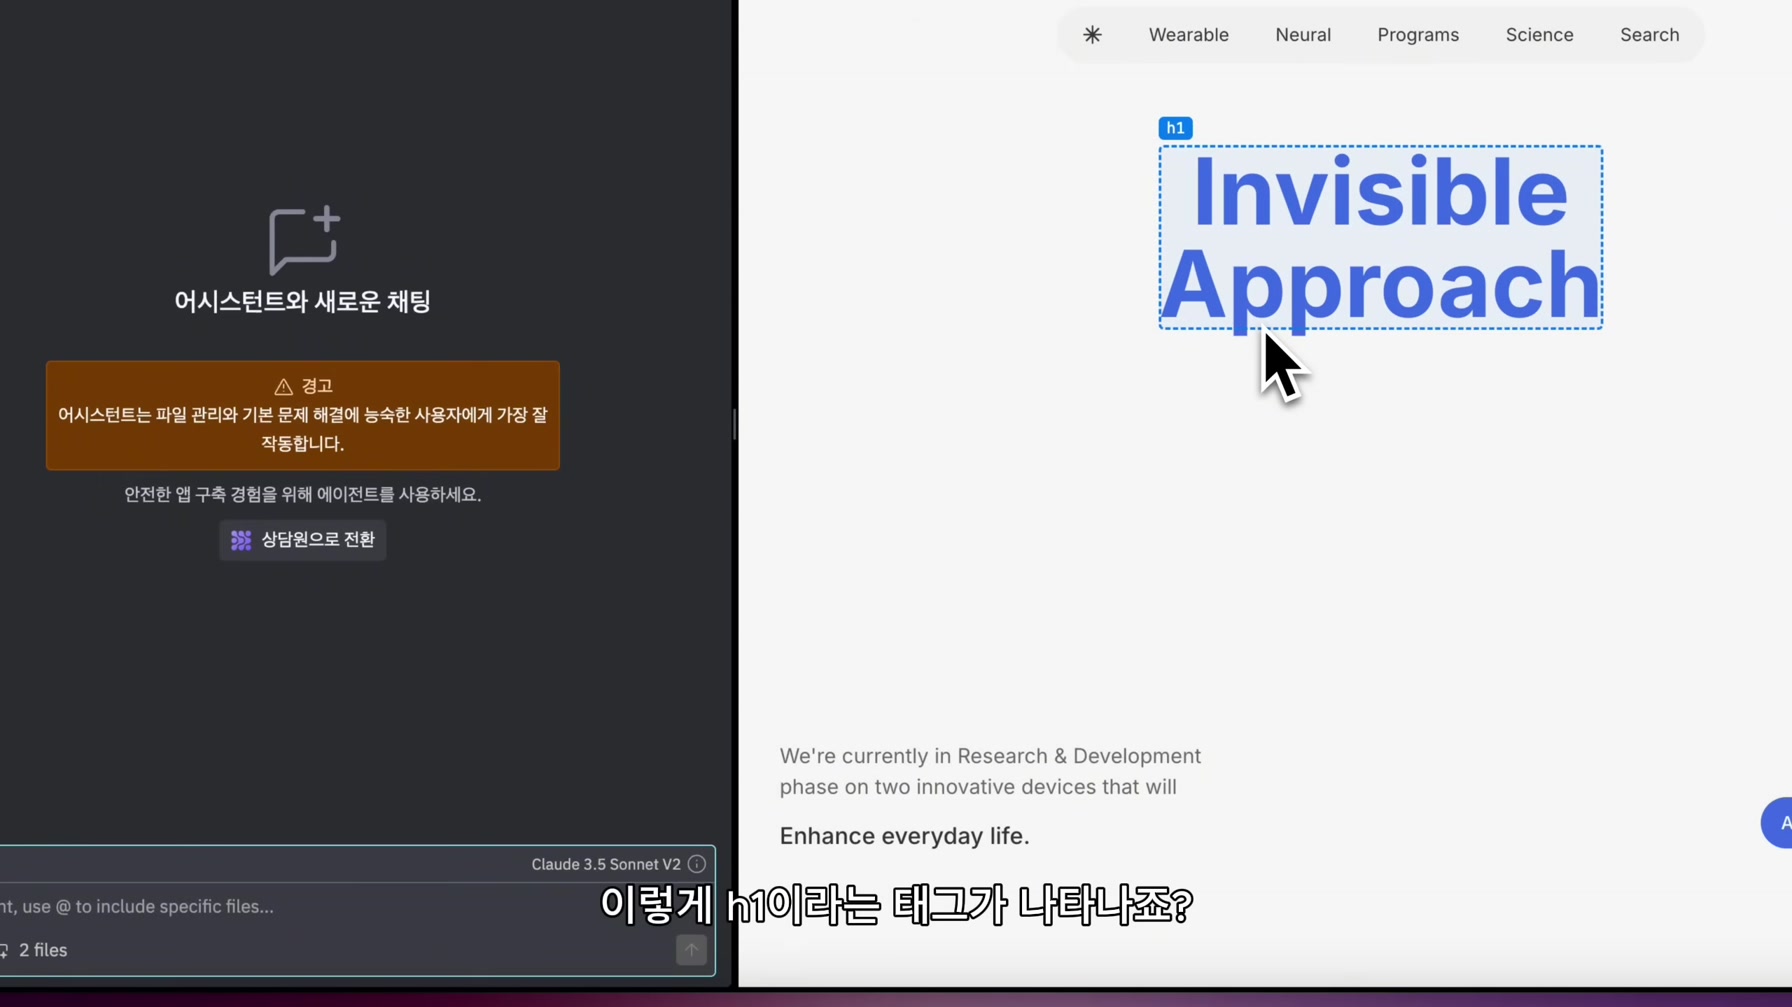Open the Science nav item

coord(1539,35)
